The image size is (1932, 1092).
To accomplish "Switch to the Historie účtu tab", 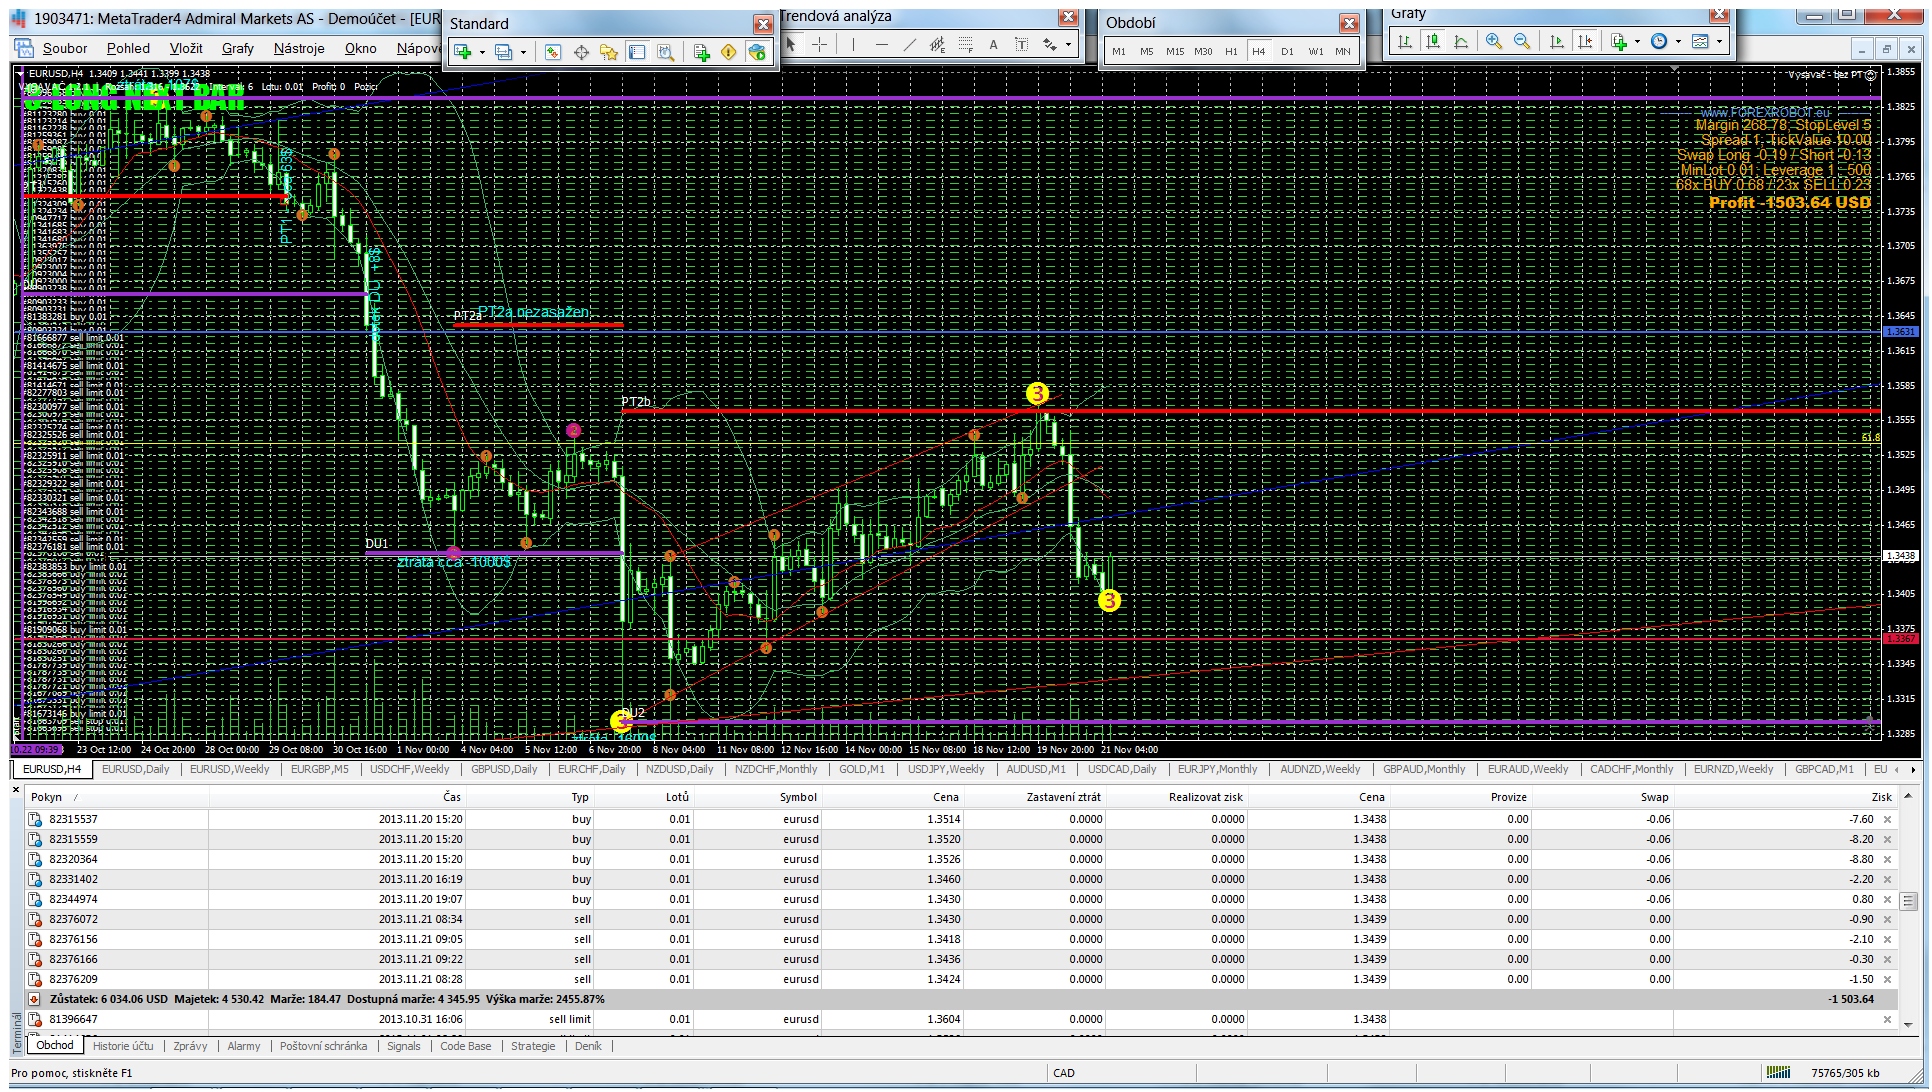I will pyautogui.click(x=123, y=1046).
